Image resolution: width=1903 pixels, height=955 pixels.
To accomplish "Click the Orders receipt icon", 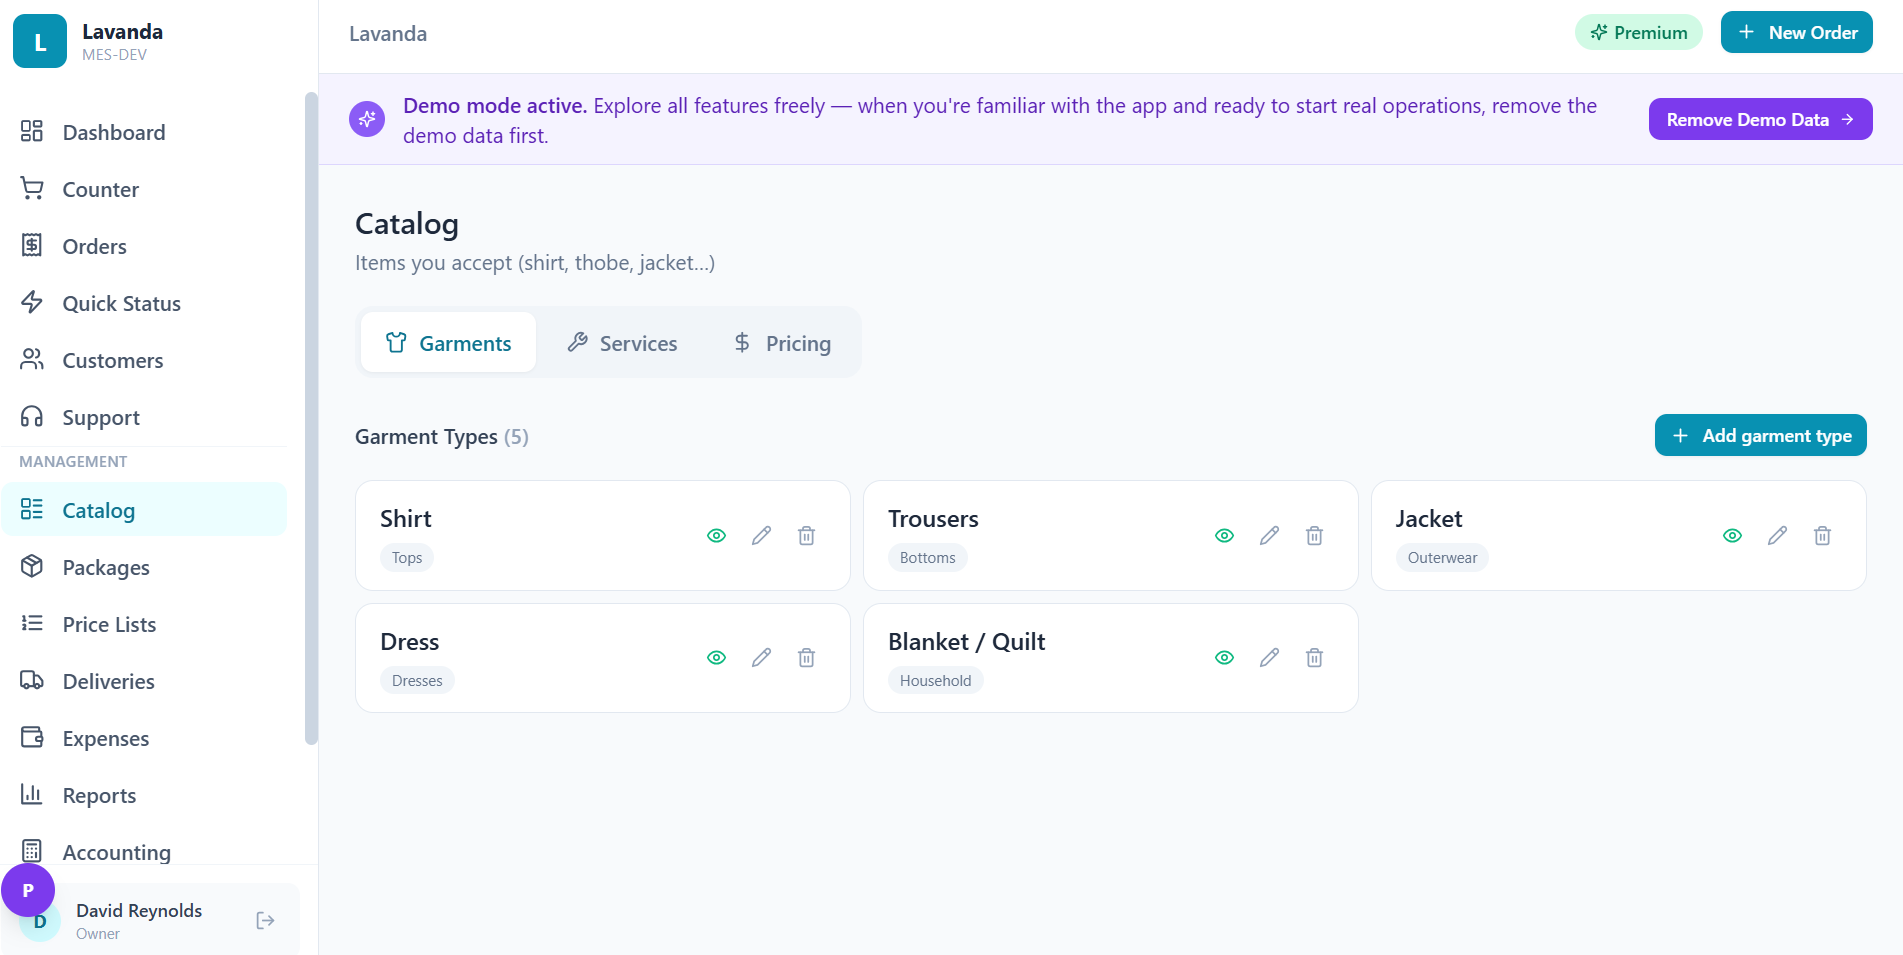I will click(x=32, y=245).
